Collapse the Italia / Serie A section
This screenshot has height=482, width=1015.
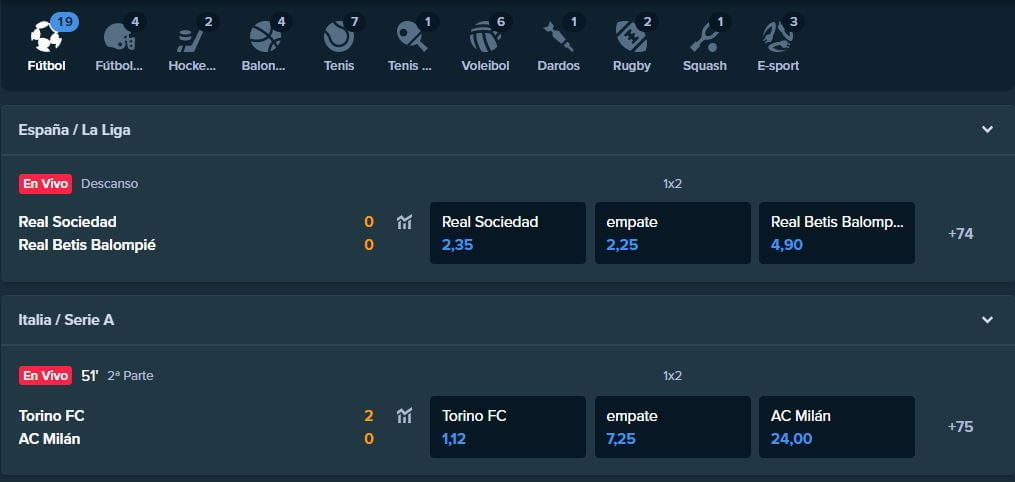coord(987,320)
